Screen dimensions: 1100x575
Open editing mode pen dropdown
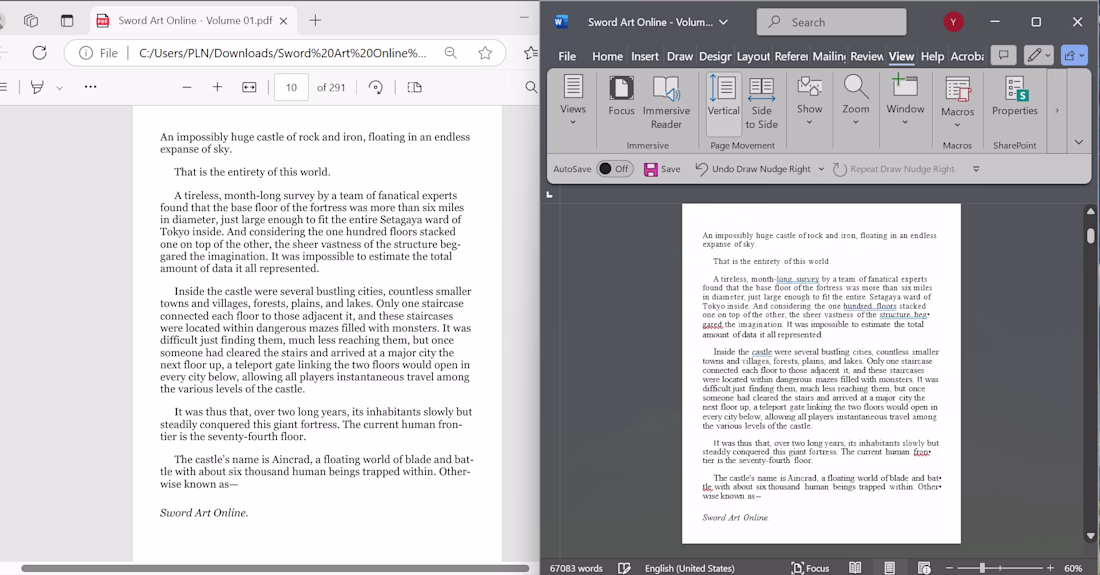(1038, 55)
